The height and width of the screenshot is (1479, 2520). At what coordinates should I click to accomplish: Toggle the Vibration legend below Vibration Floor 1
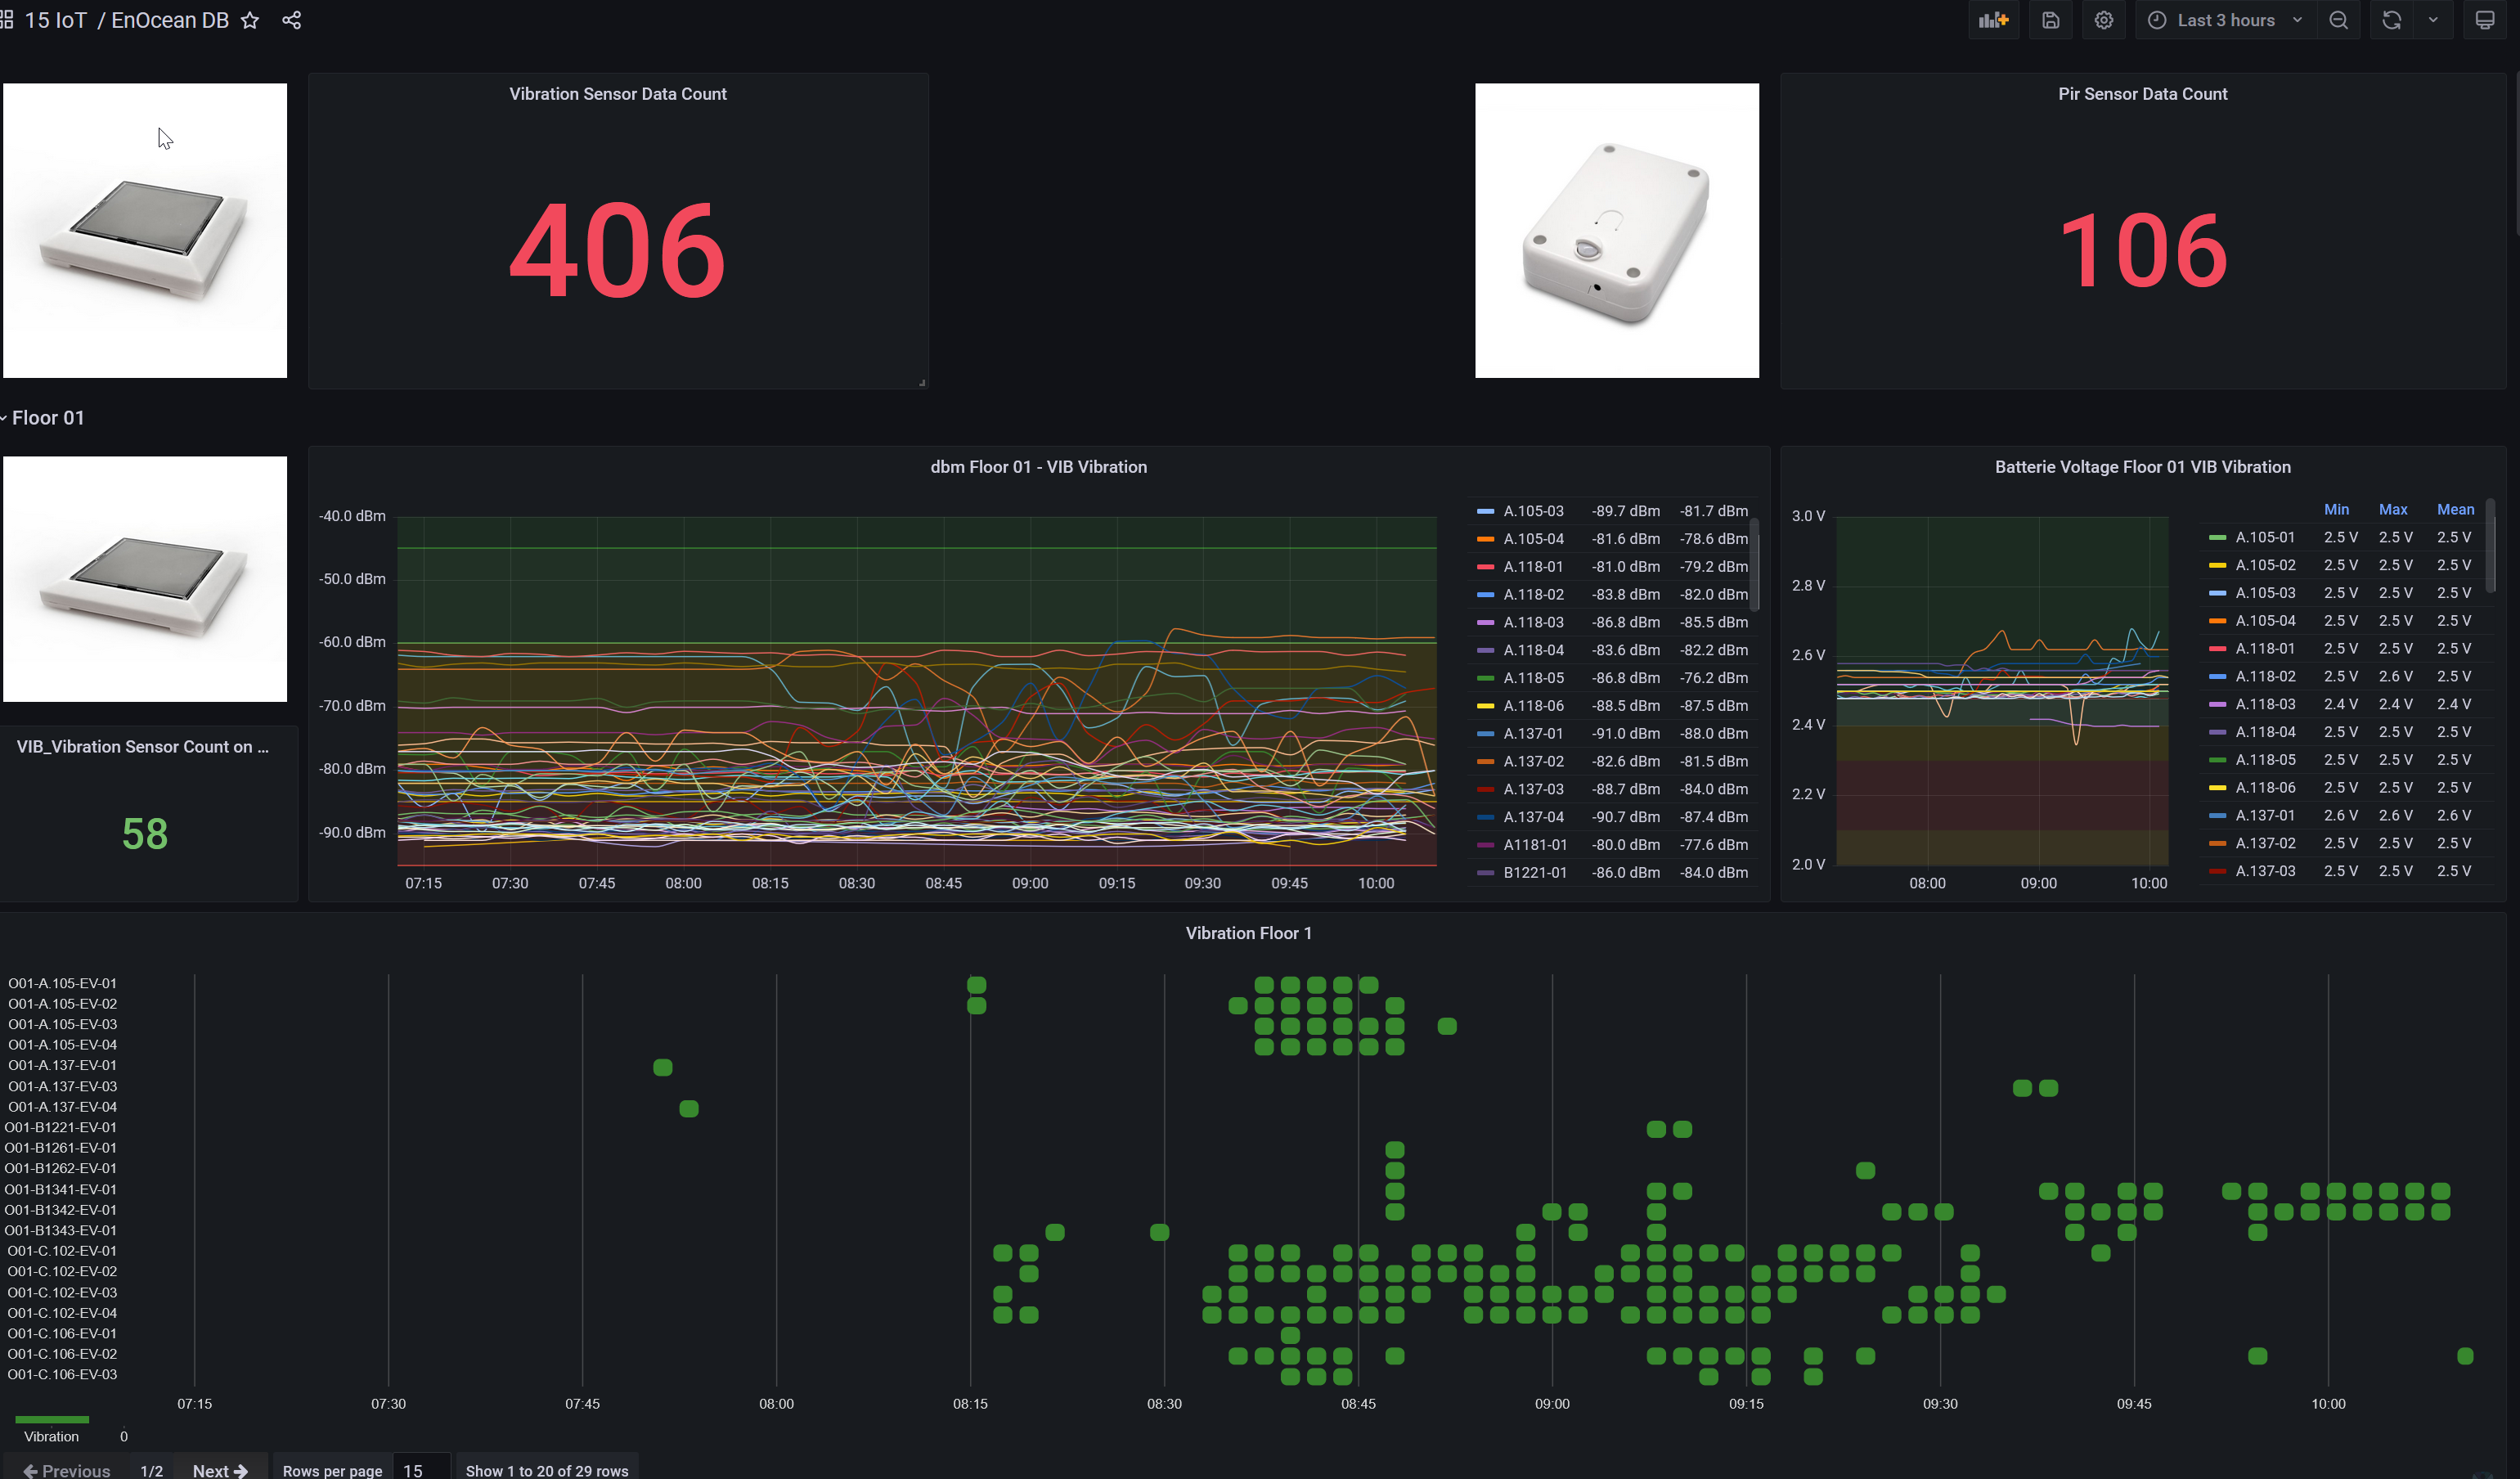(52, 1436)
